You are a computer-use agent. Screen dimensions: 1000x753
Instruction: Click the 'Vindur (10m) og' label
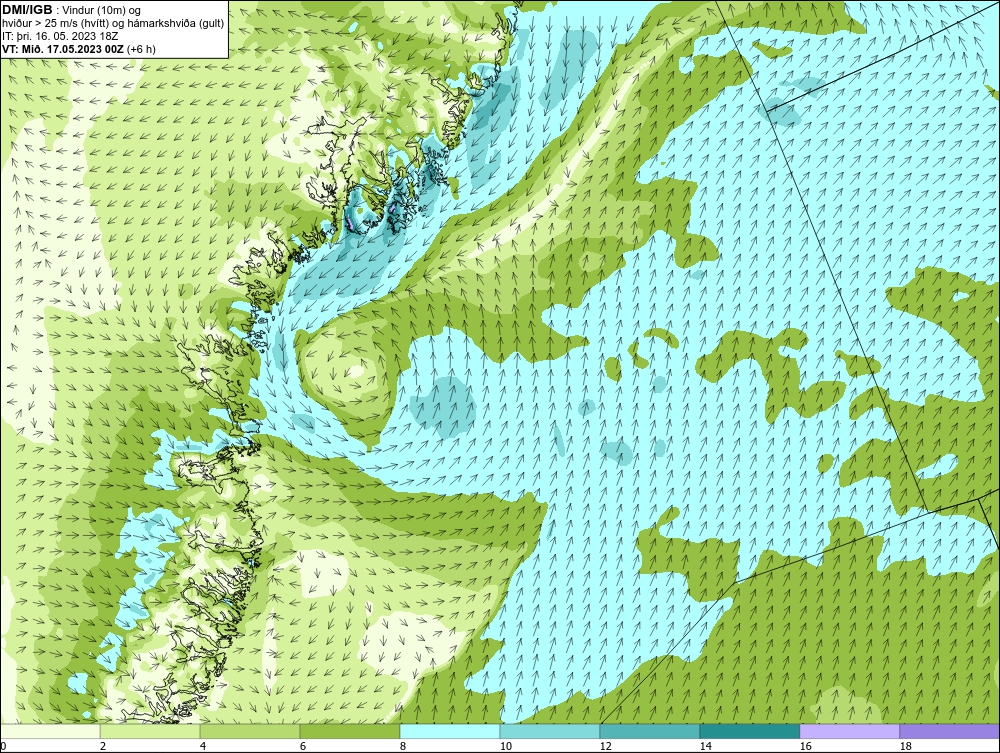click(102, 11)
